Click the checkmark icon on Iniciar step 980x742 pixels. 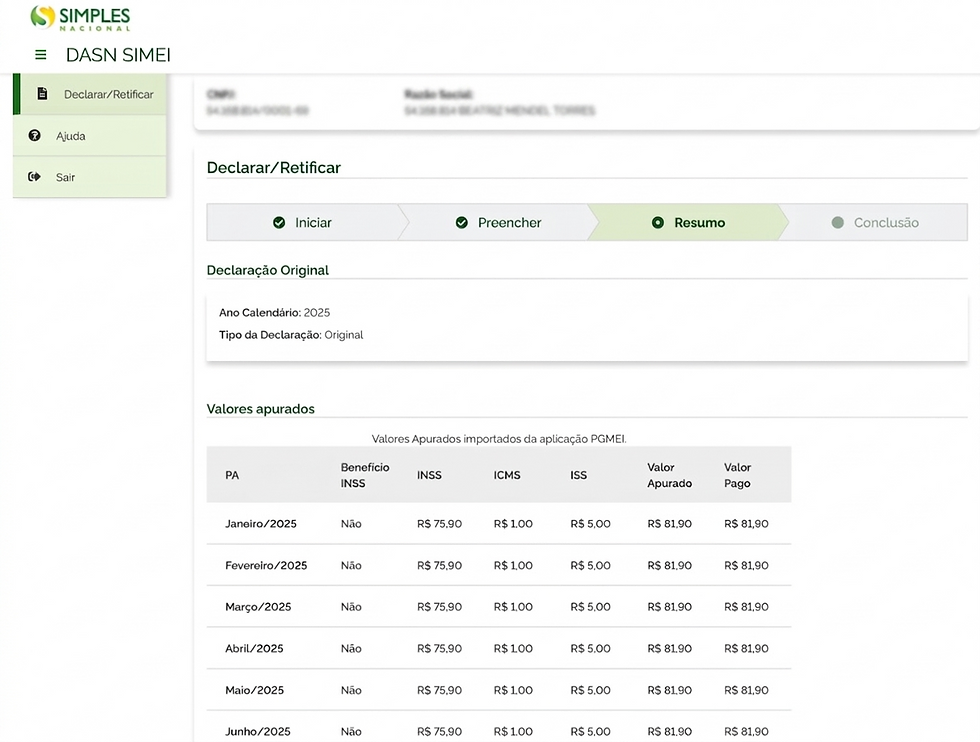(x=279, y=223)
